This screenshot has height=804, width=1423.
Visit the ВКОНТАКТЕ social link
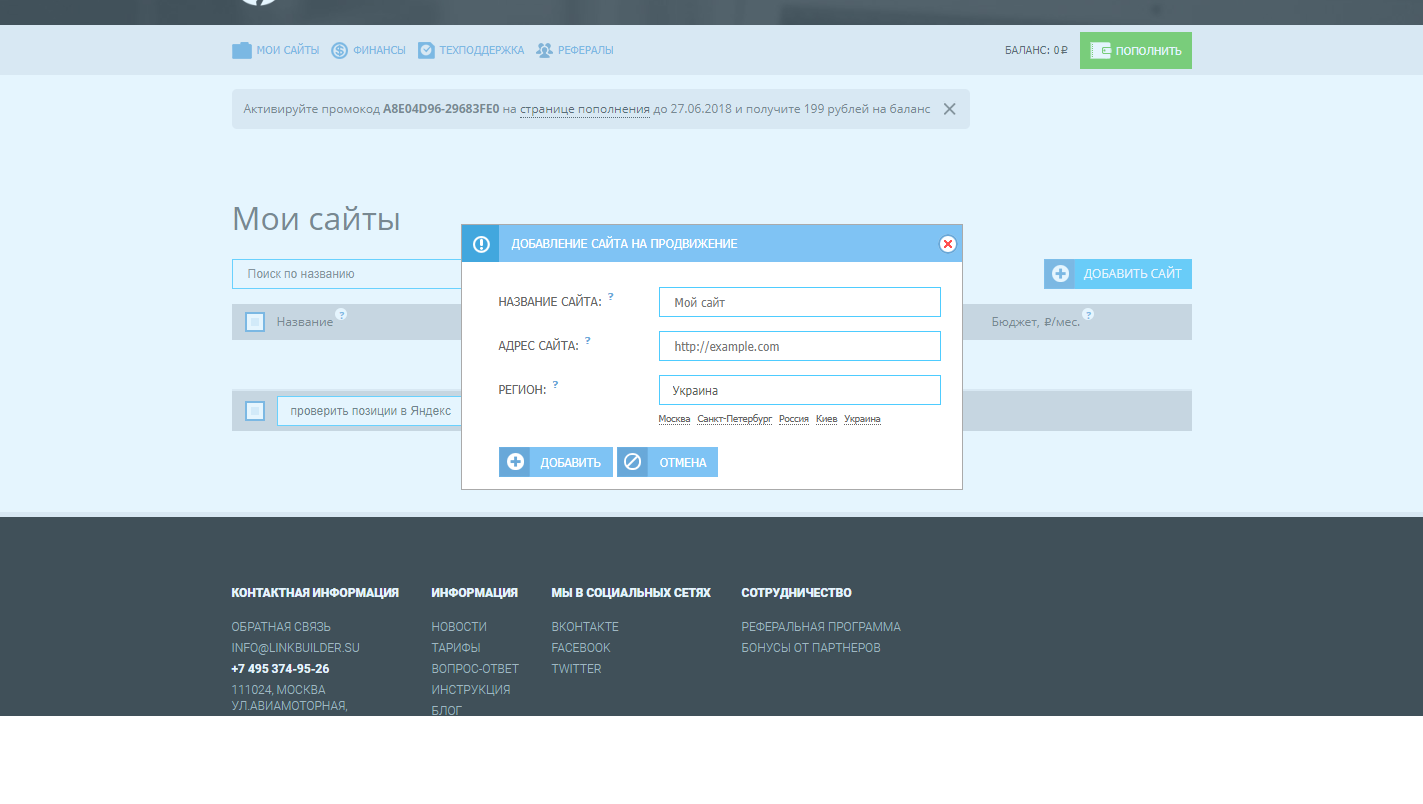[585, 627]
